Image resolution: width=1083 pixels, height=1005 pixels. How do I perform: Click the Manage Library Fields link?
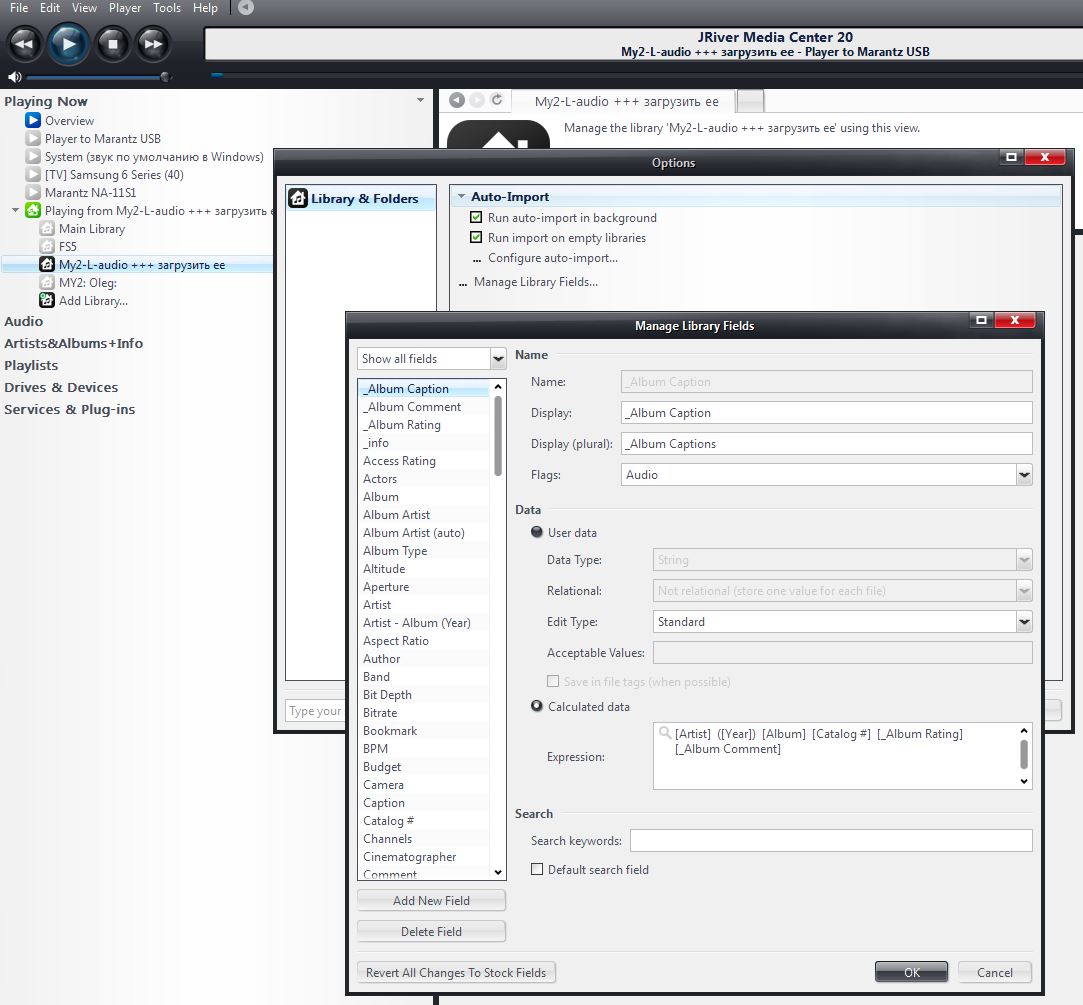(535, 282)
